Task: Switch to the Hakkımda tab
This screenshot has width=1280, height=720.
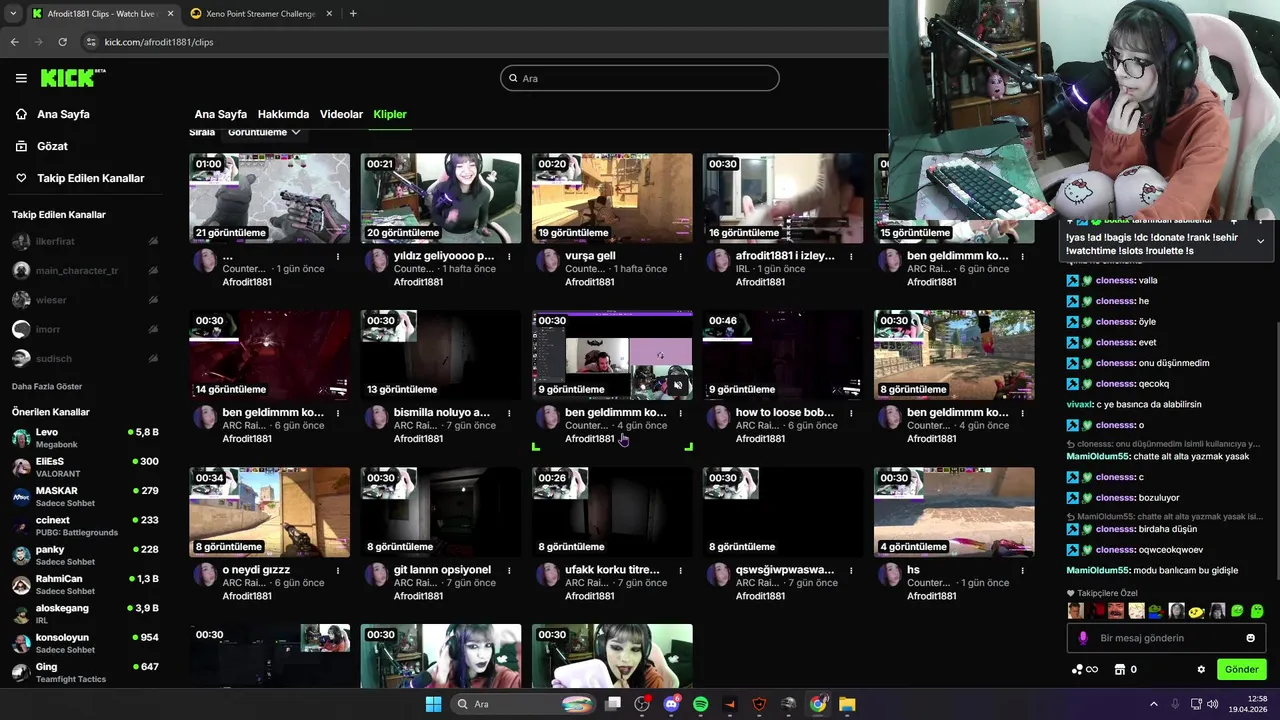Action: [283, 114]
